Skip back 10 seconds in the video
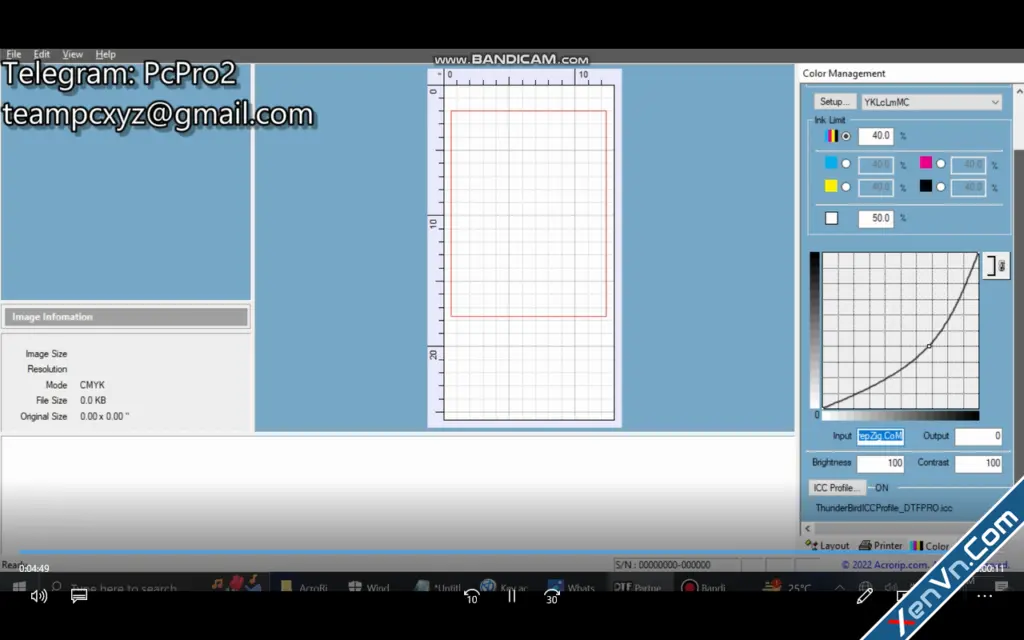The image size is (1024, 640). point(472,596)
